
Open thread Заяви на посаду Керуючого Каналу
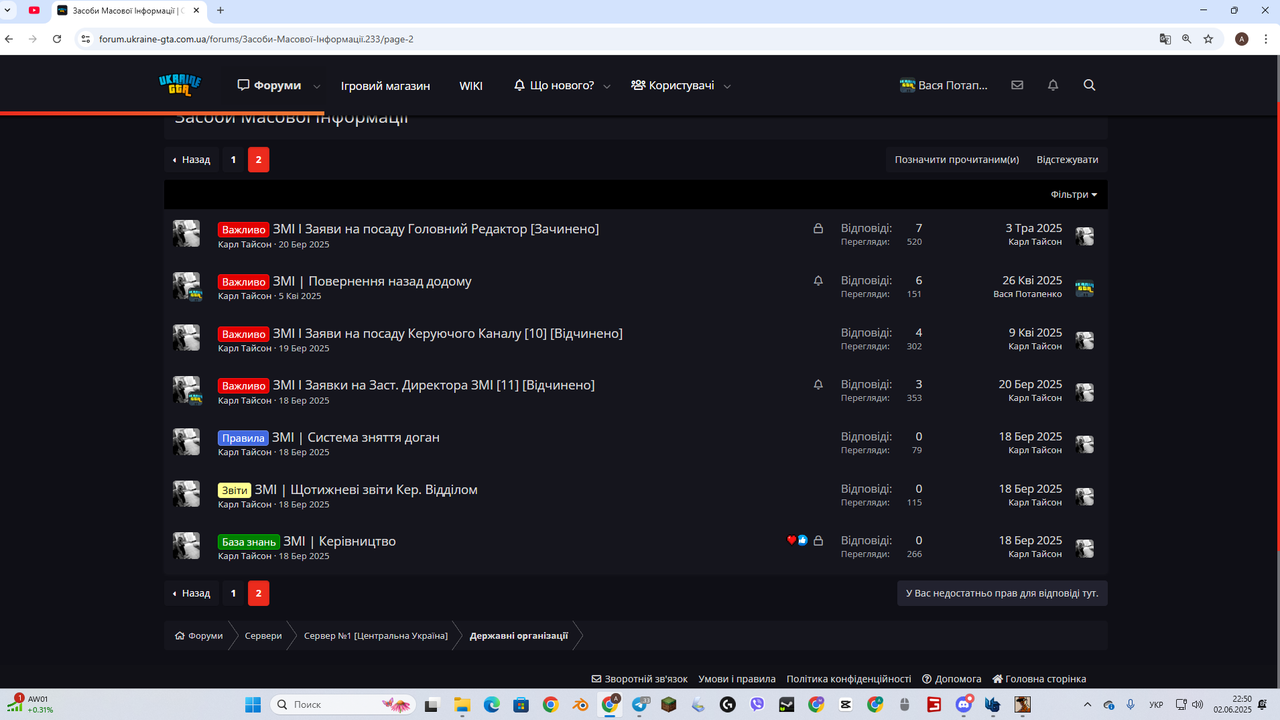point(448,333)
